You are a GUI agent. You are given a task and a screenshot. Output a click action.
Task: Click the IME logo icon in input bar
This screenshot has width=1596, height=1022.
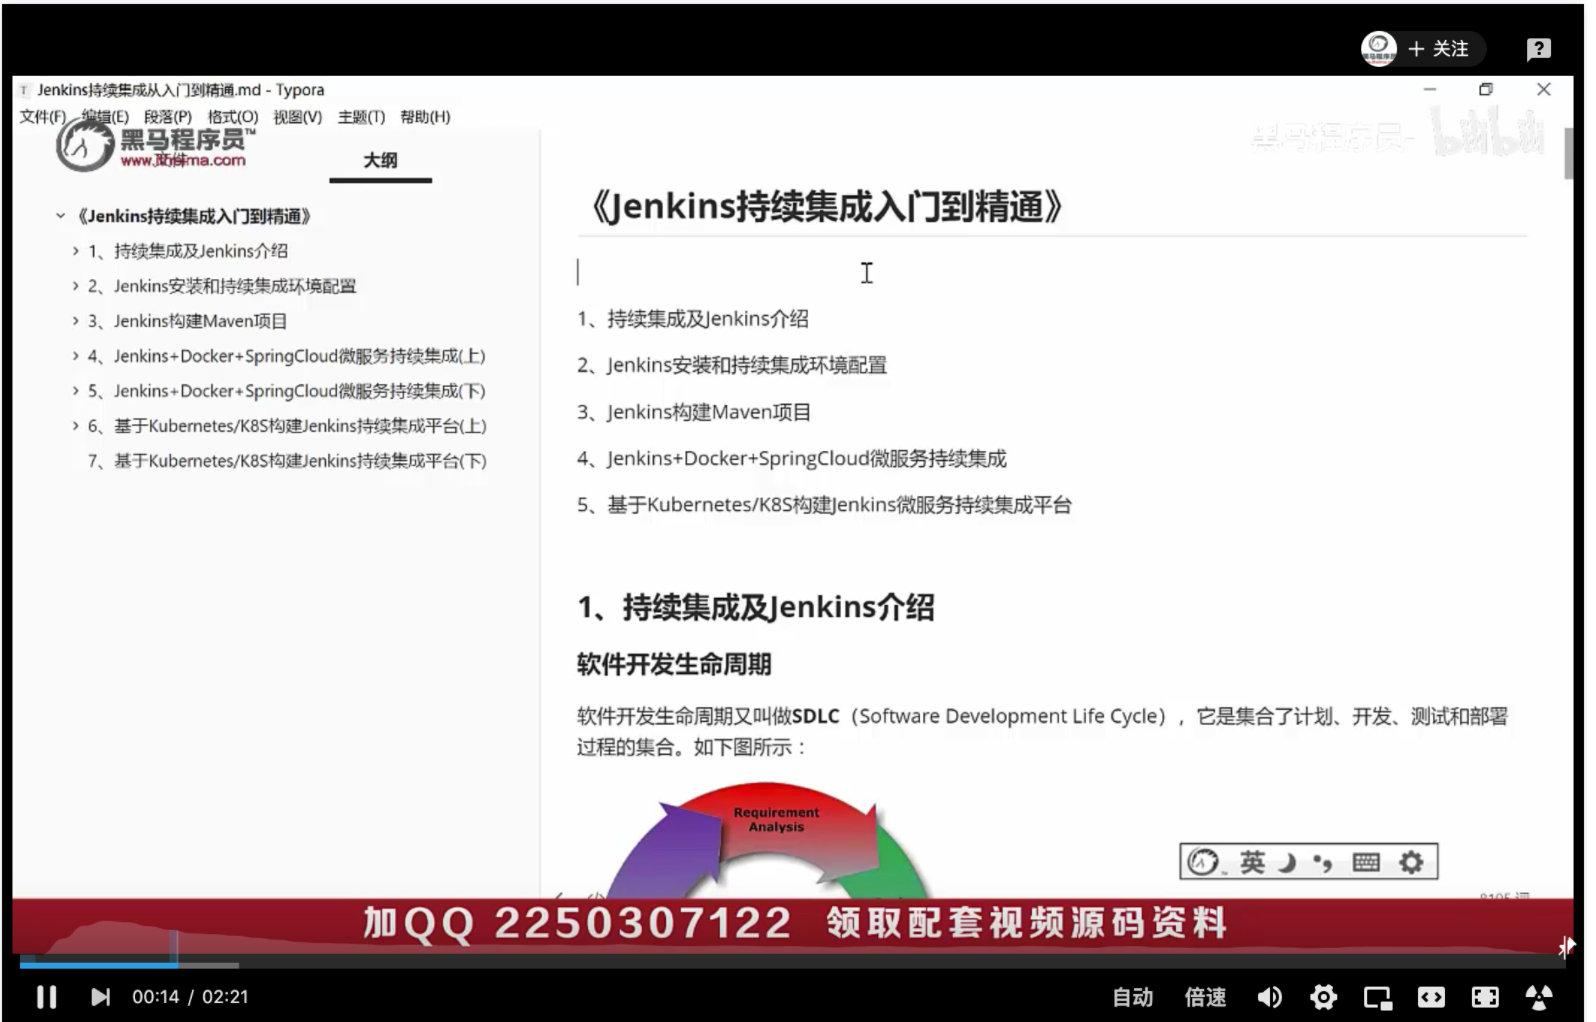point(1203,862)
